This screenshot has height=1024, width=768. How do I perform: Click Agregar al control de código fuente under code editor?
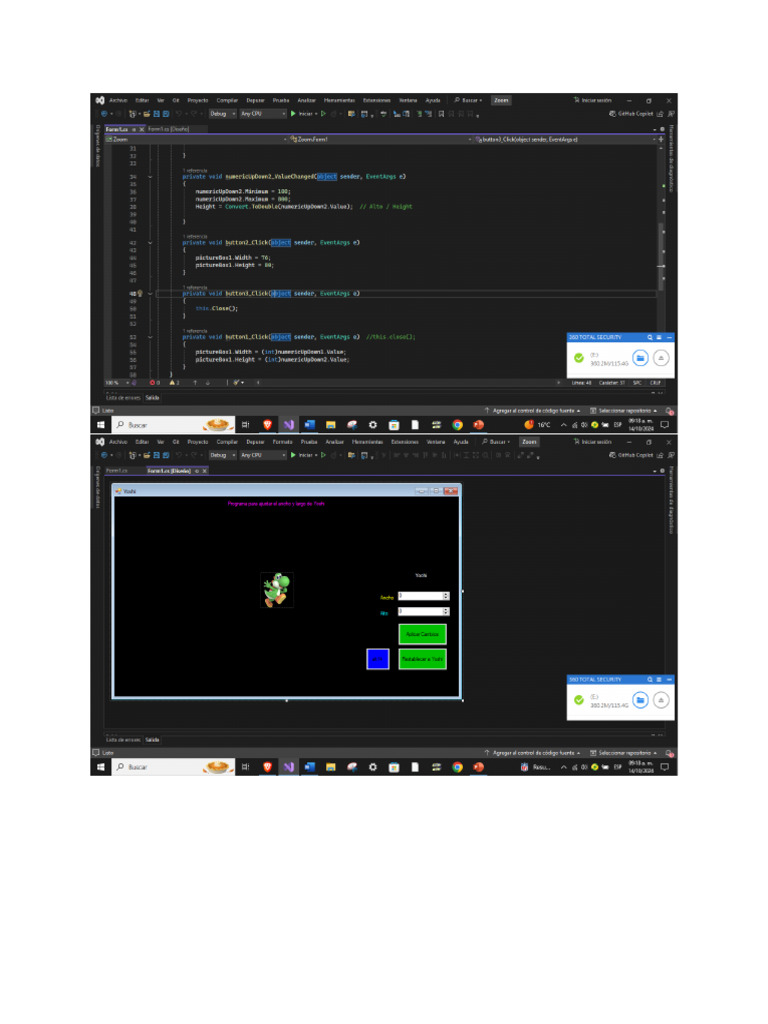tap(532, 411)
